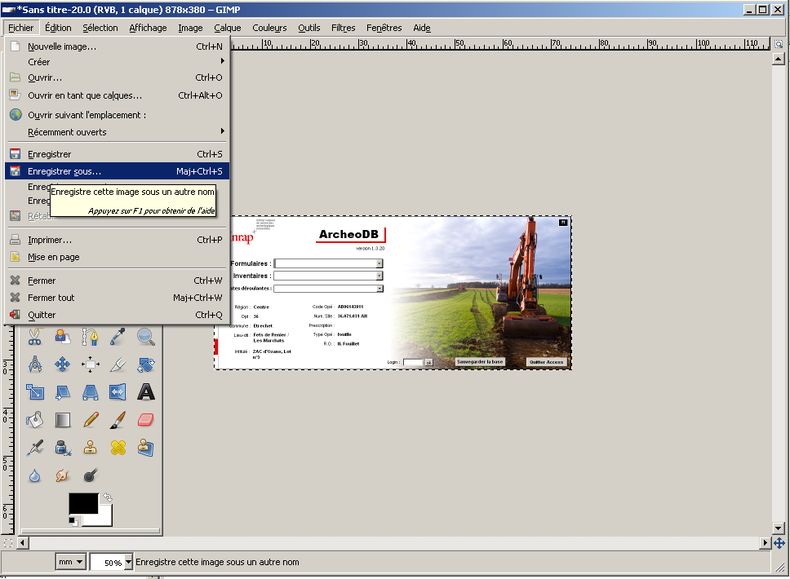Viewport: 790px width, 579px height.
Task: Select the Ink tool
Action: pyautogui.click(x=62, y=447)
